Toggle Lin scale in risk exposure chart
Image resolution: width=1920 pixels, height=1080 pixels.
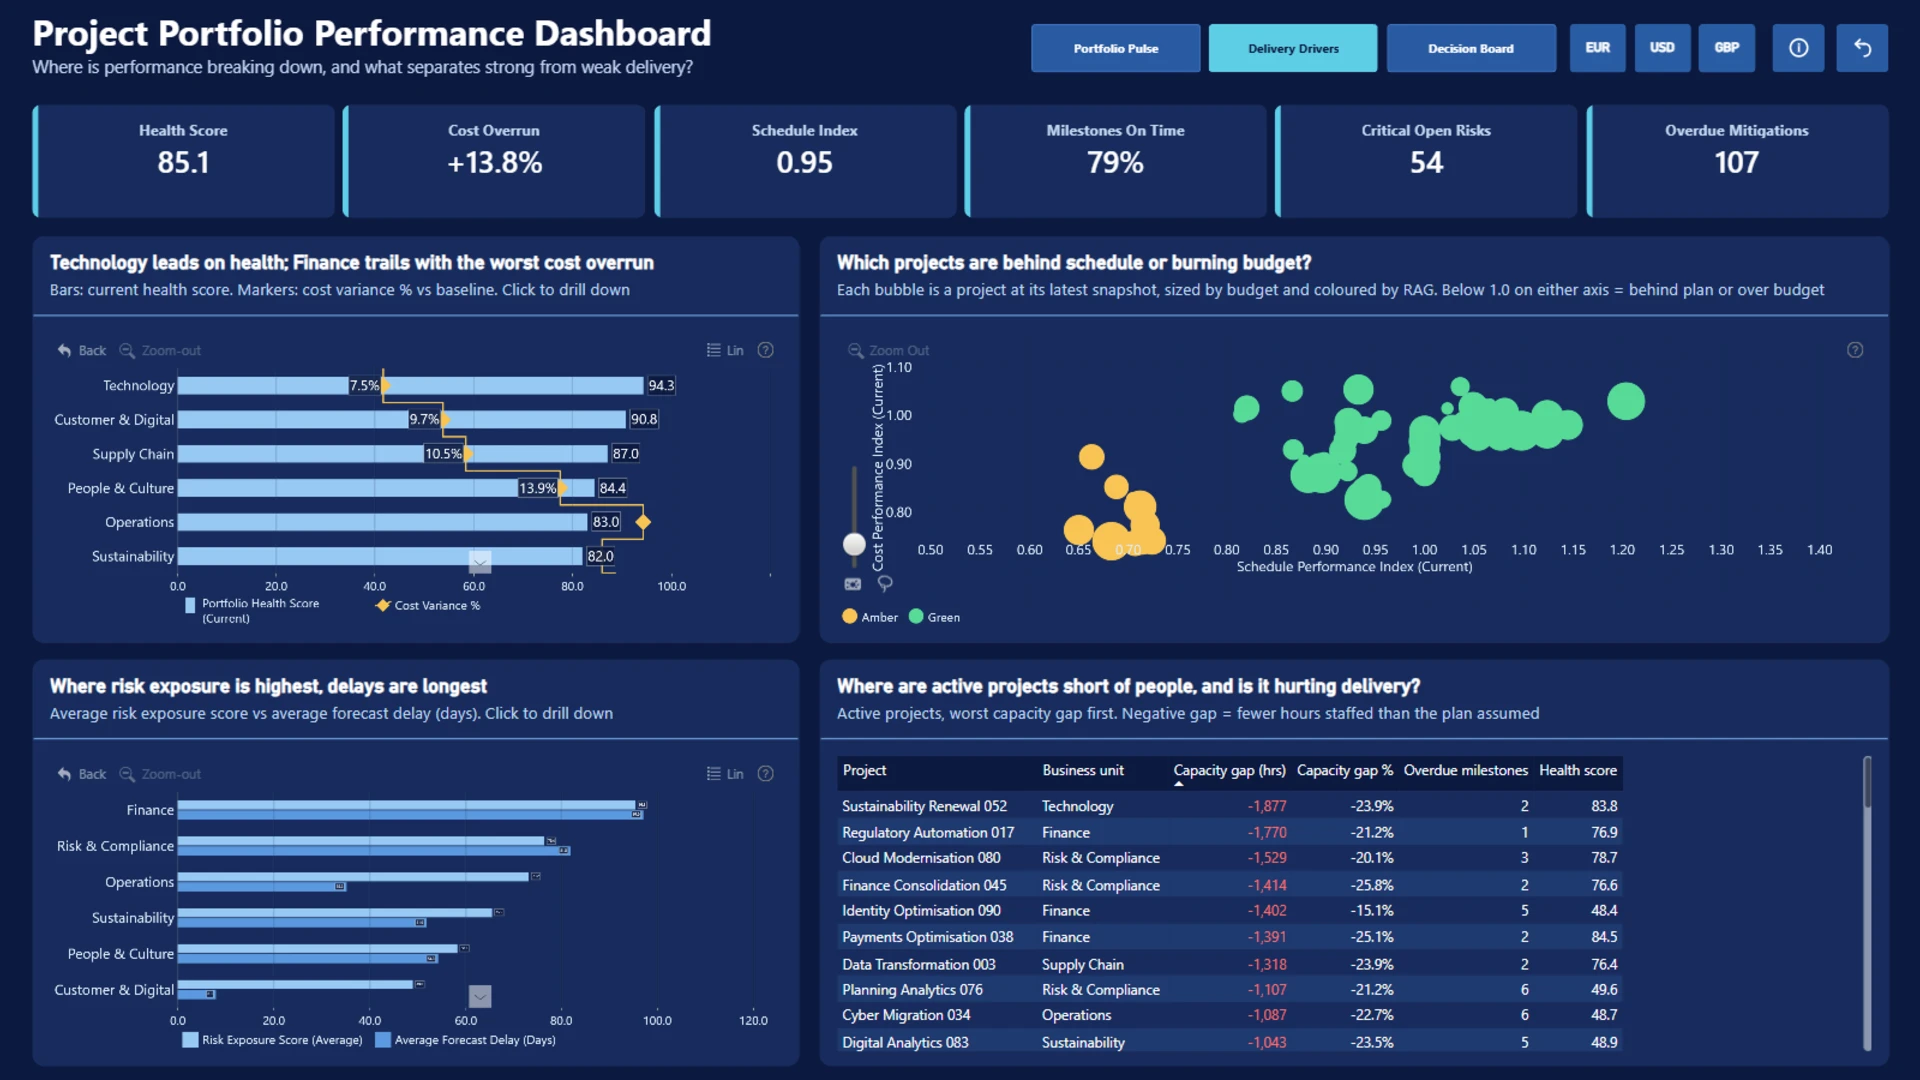[x=725, y=774]
